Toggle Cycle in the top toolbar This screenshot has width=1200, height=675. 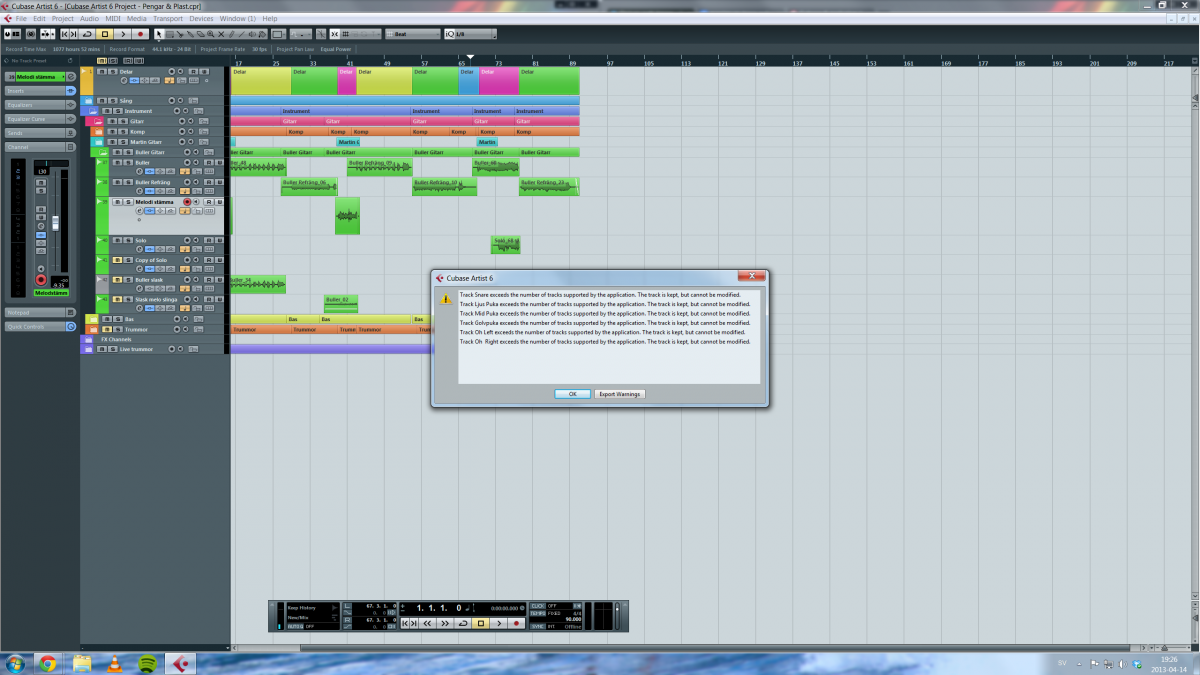87,34
